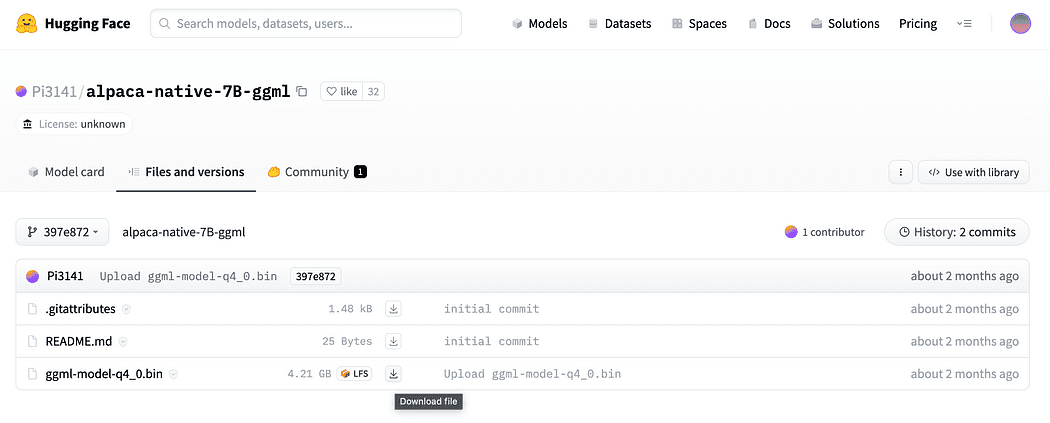Click the safety badge next to README.md
Screen dimensions: 1050x423
pyautogui.click(x=123, y=341)
